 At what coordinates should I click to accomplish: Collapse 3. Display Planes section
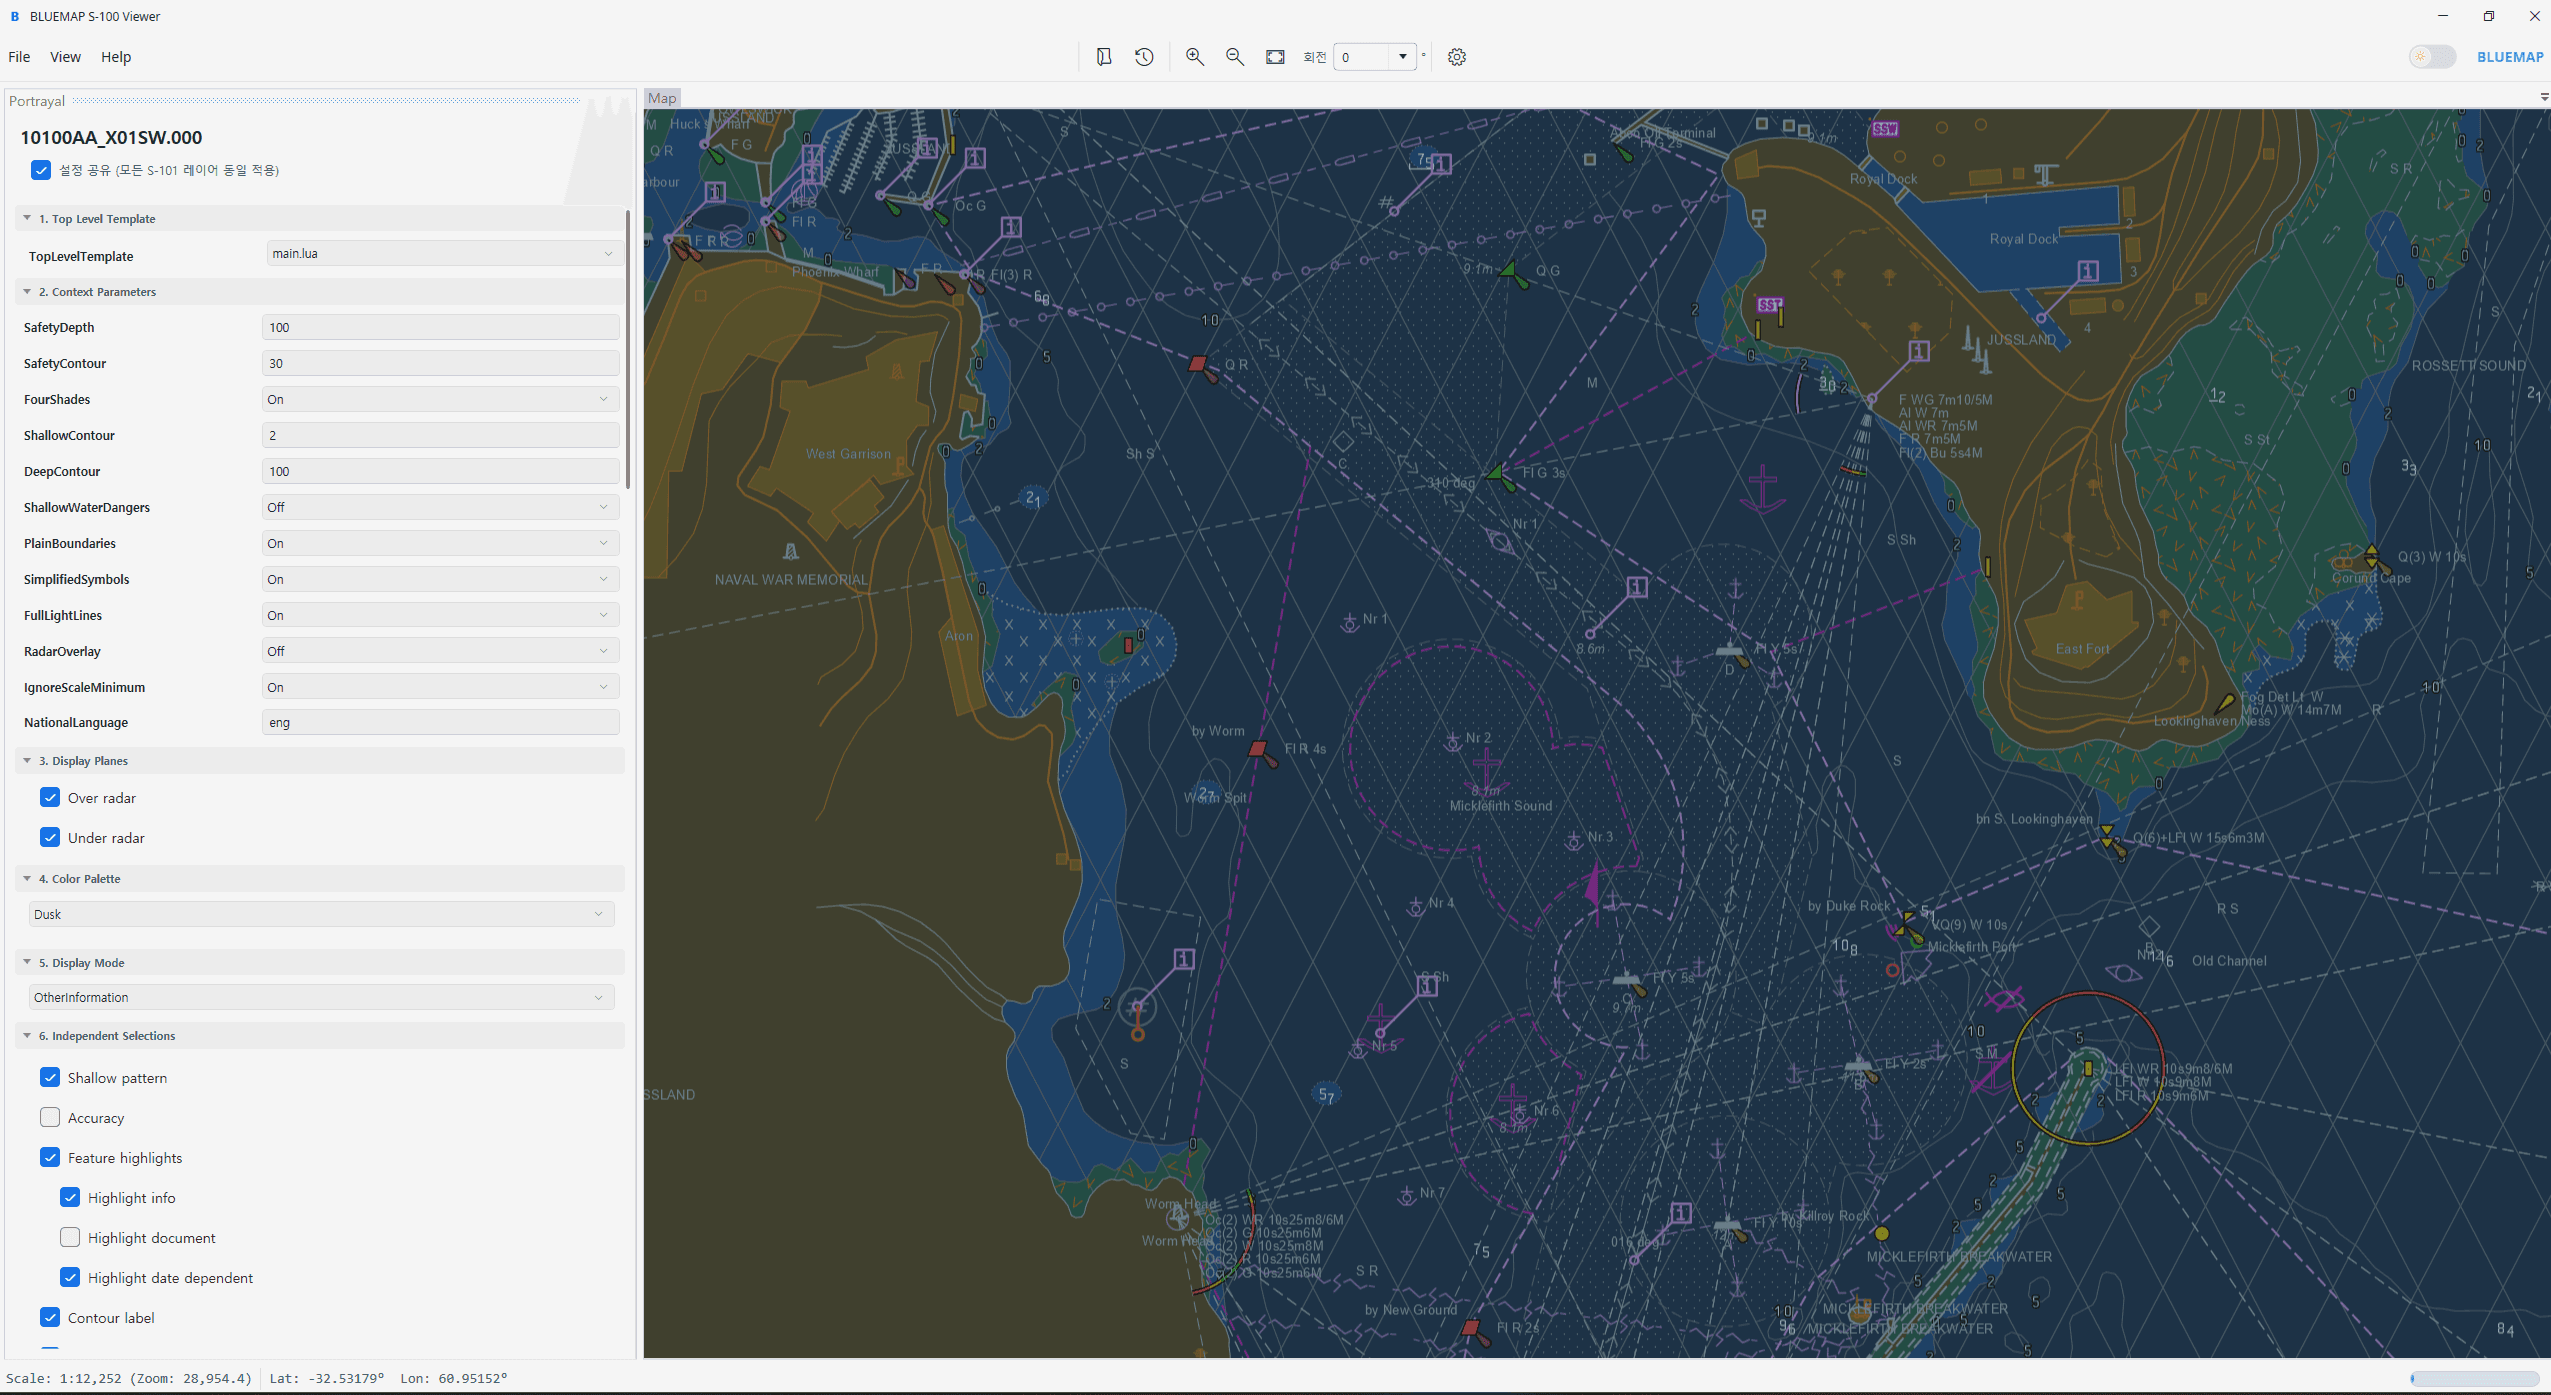tap(27, 760)
